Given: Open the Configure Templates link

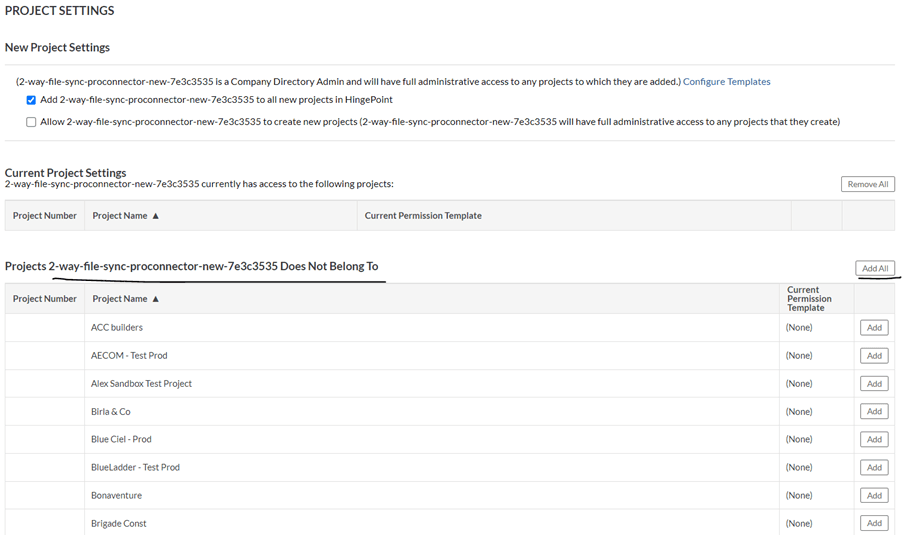Looking at the screenshot, I should (726, 82).
